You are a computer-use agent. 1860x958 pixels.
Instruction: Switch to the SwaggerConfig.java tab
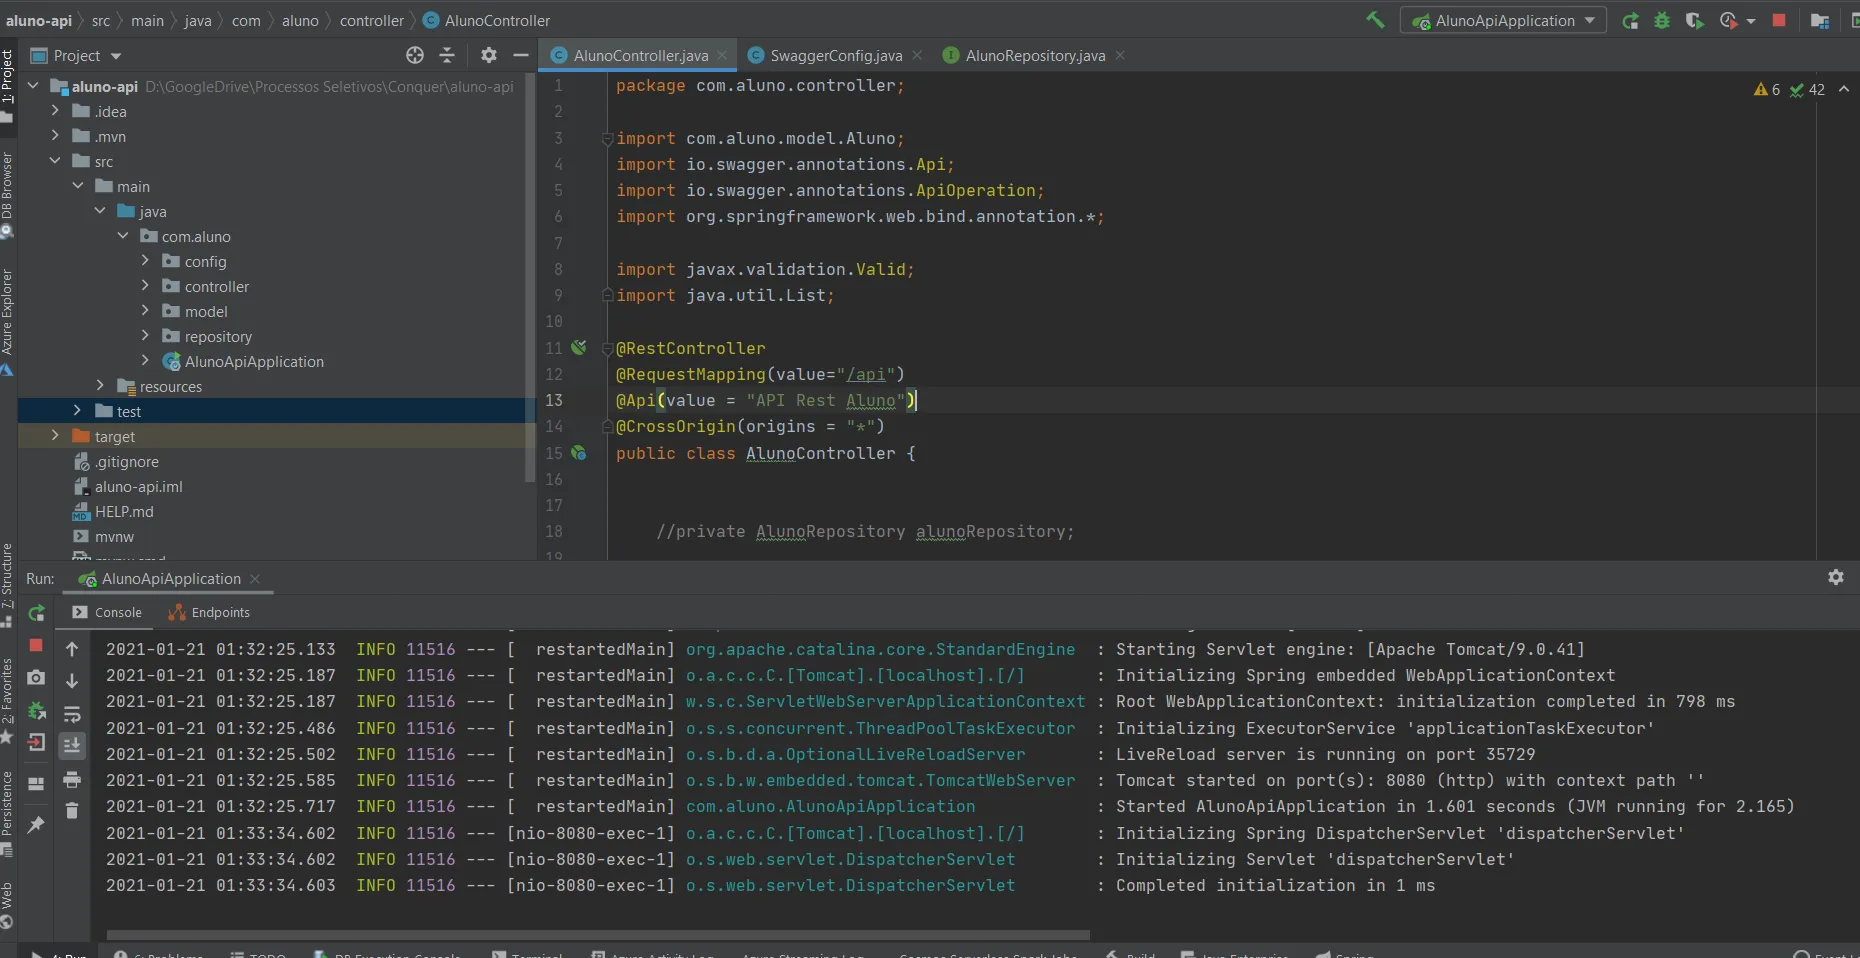[x=835, y=55]
